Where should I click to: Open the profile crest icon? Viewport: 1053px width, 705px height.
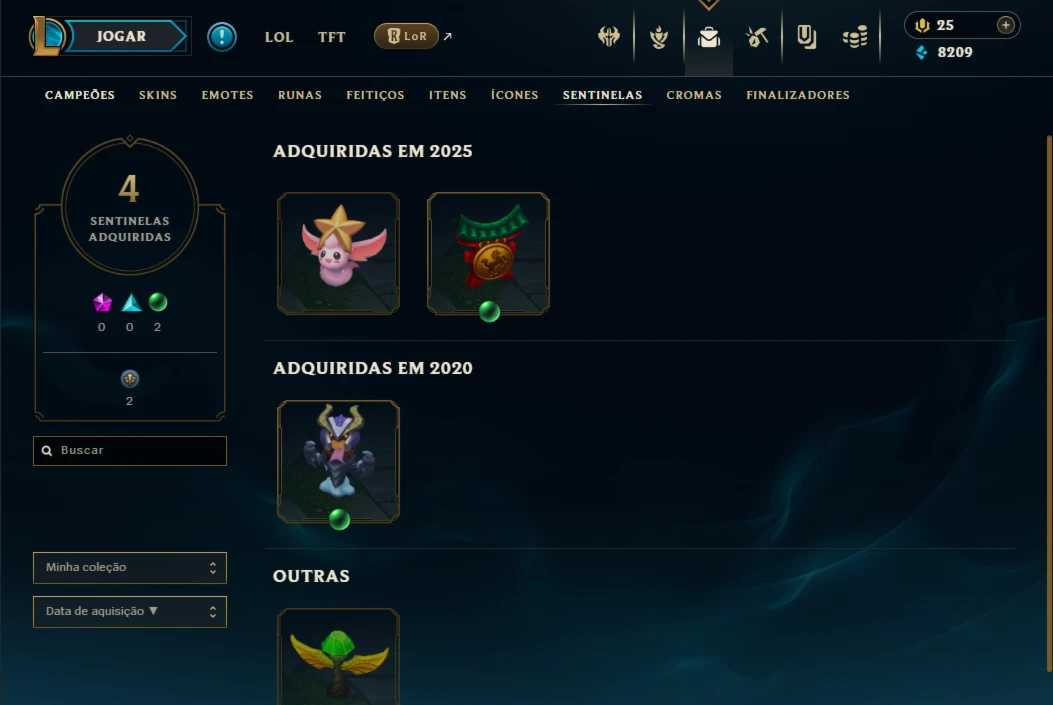pyautogui.click(x=659, y=37)
